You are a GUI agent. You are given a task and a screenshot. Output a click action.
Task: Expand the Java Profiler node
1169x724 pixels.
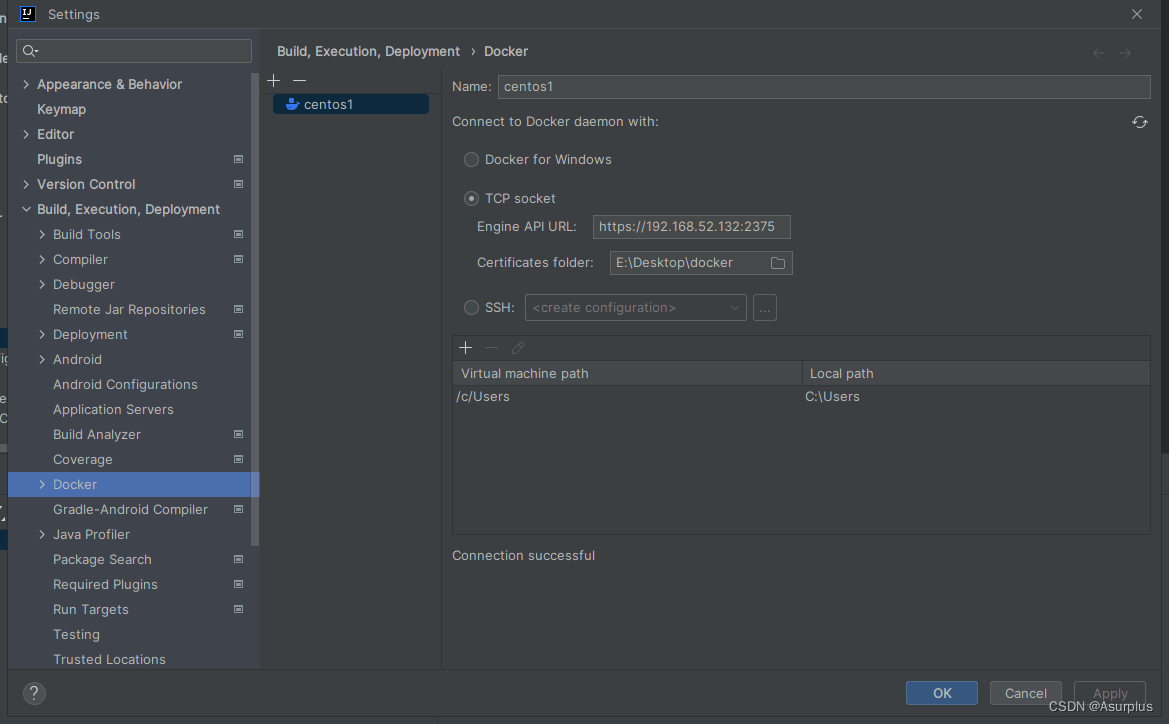[x=42, y=535]
